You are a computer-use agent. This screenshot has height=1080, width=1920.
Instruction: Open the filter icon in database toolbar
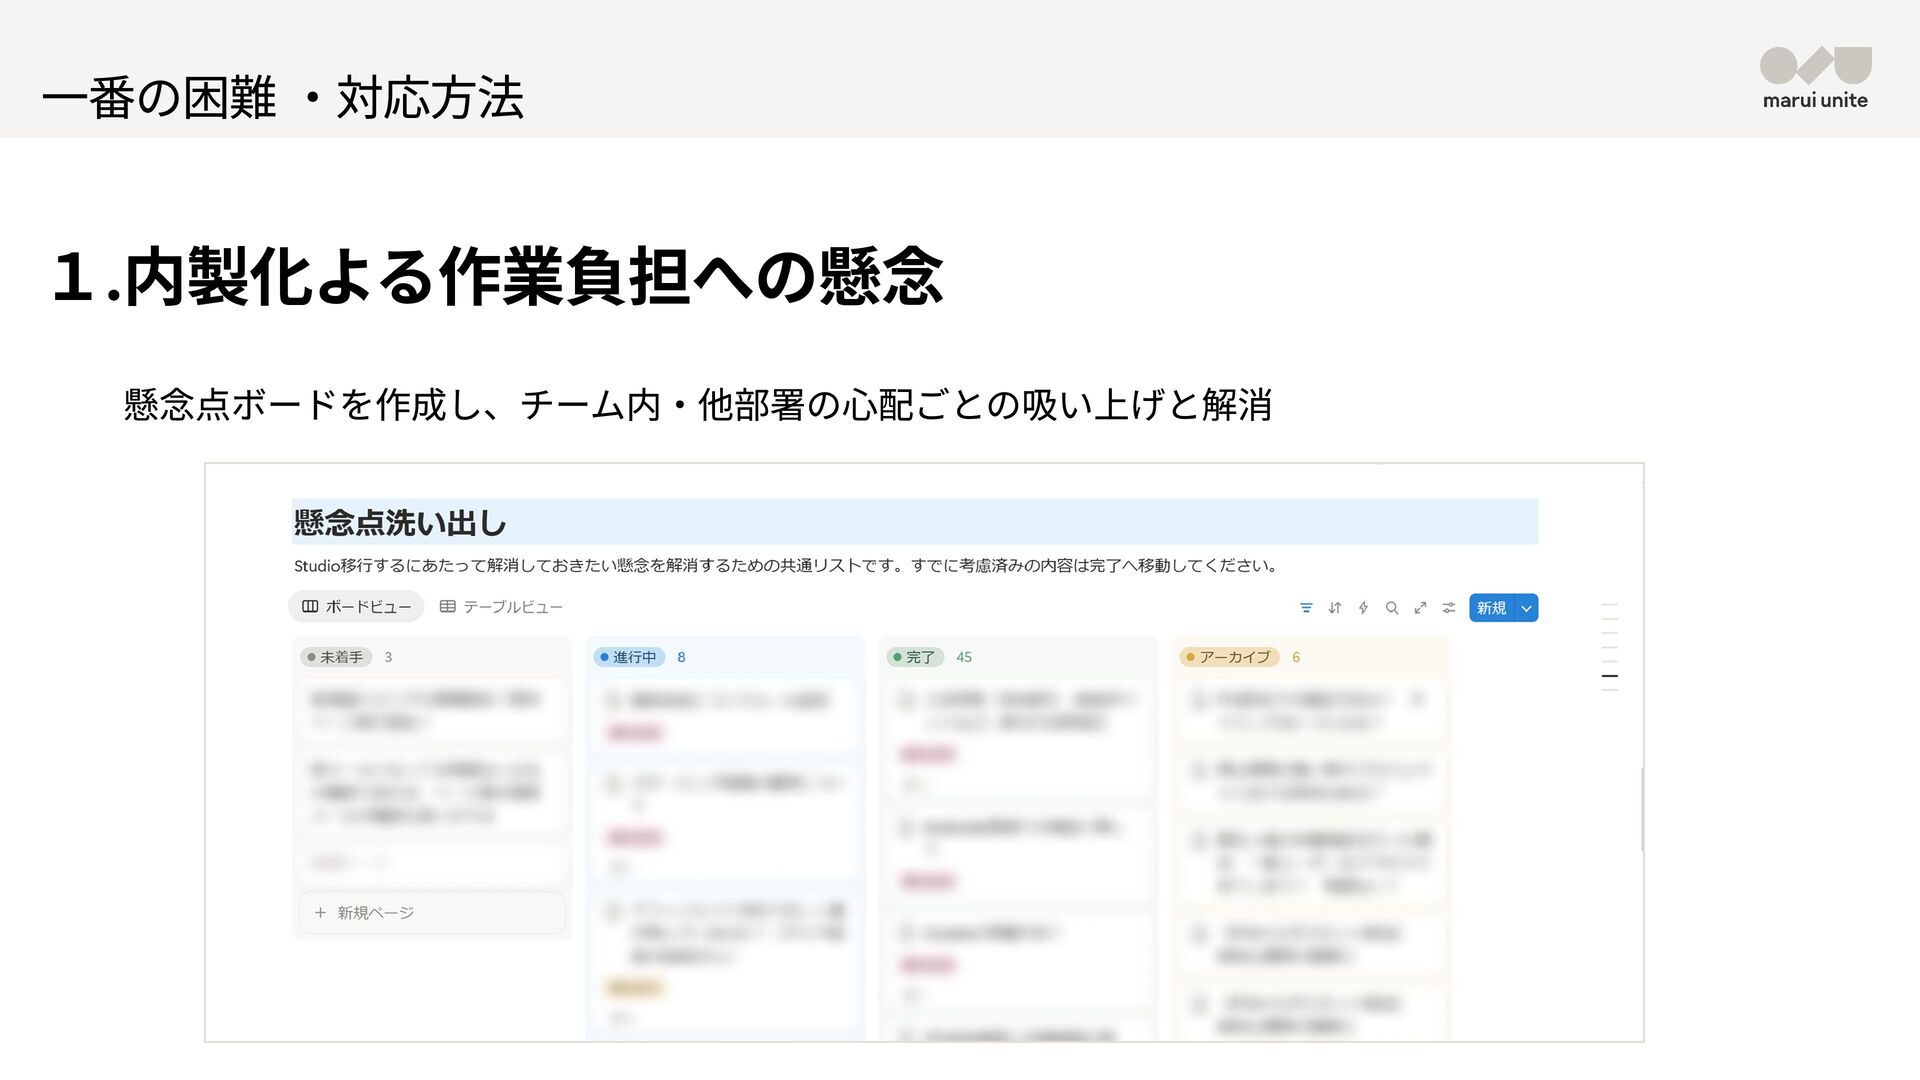1306,608
